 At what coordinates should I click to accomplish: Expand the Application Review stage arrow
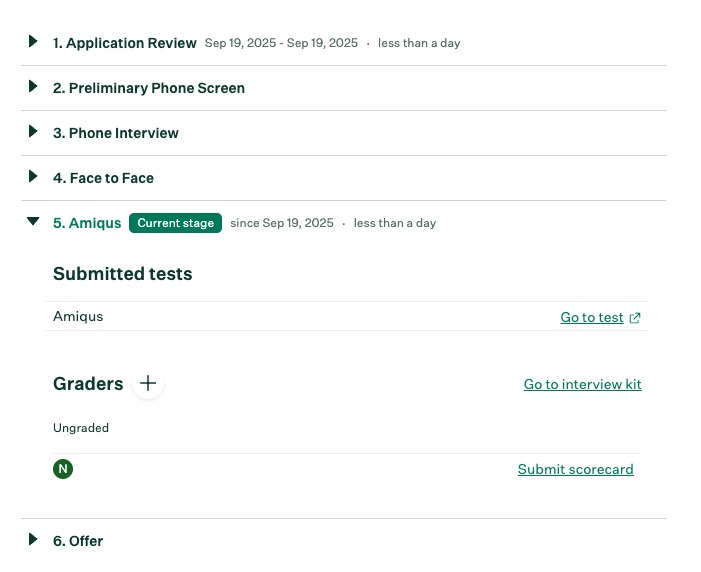[33, 42]
